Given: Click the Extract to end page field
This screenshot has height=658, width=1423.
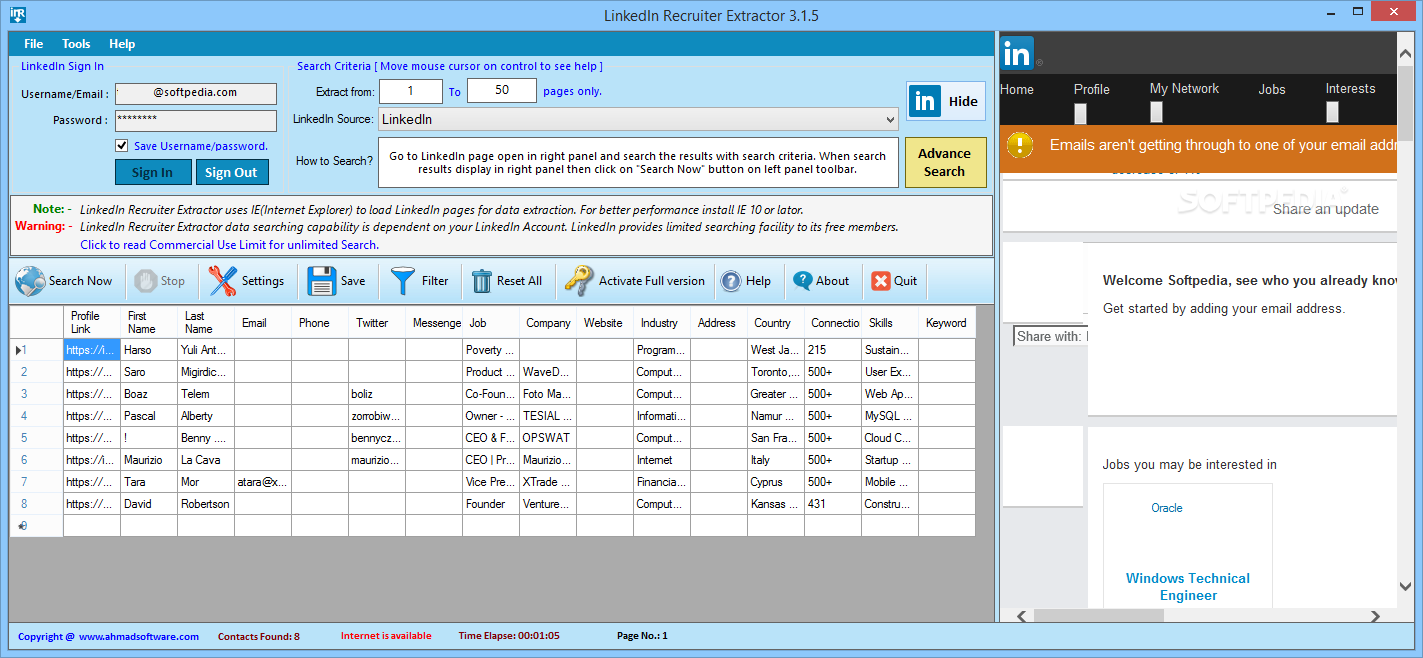Looking at the screenshot, I should [502, 91].
